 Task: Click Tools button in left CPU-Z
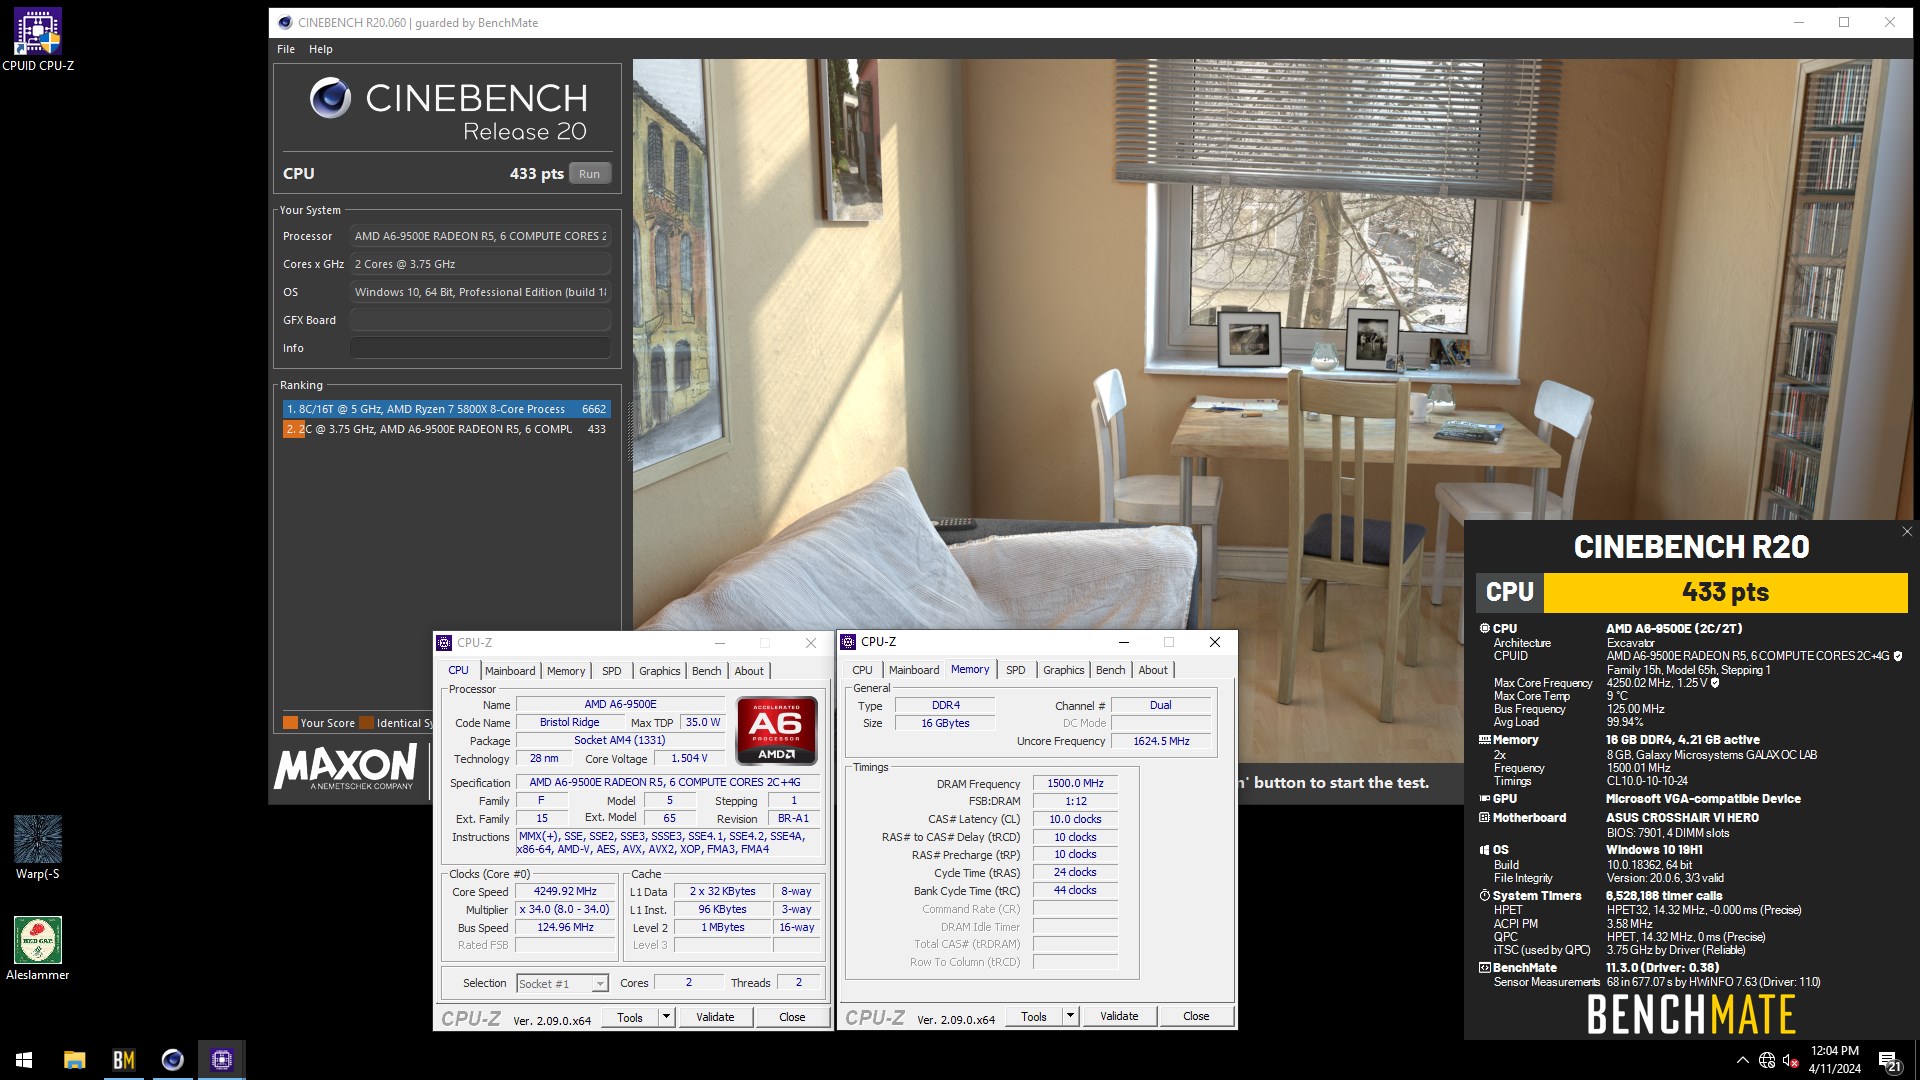[630, 1017]
